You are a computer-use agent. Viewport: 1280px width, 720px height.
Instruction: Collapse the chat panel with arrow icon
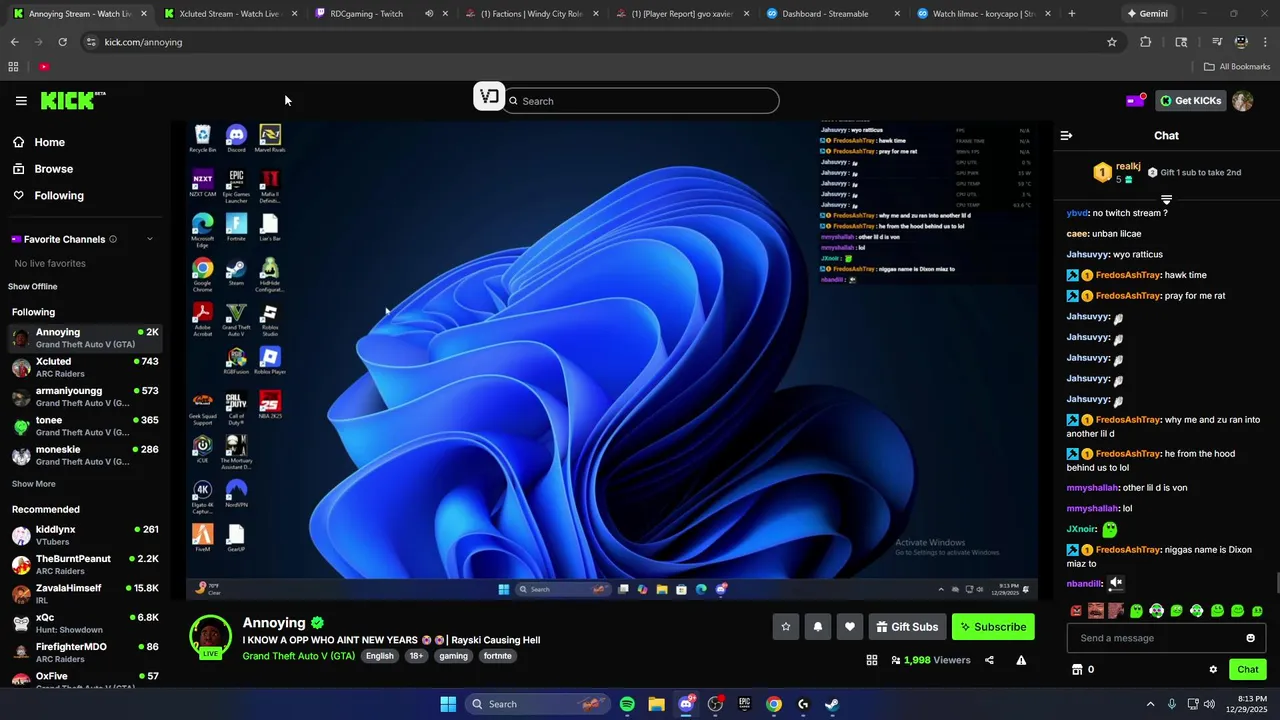tap(1066, 135)
